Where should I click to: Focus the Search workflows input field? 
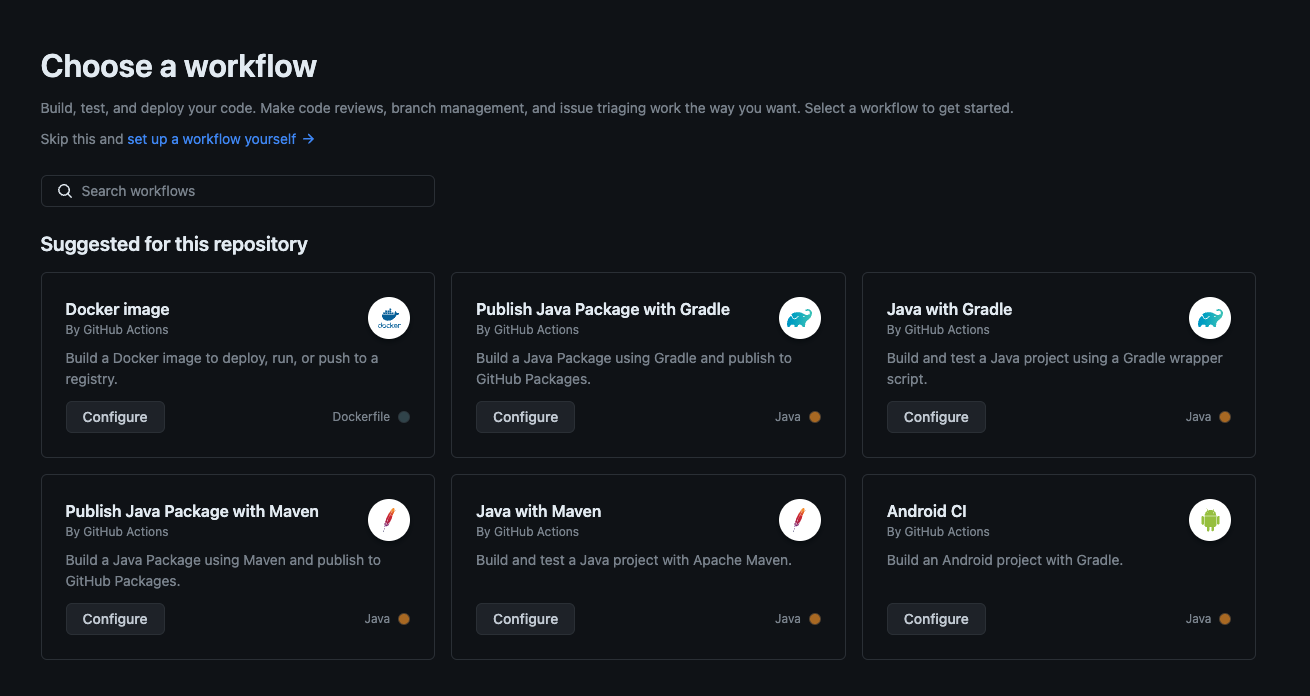click(x=250, y=191)
